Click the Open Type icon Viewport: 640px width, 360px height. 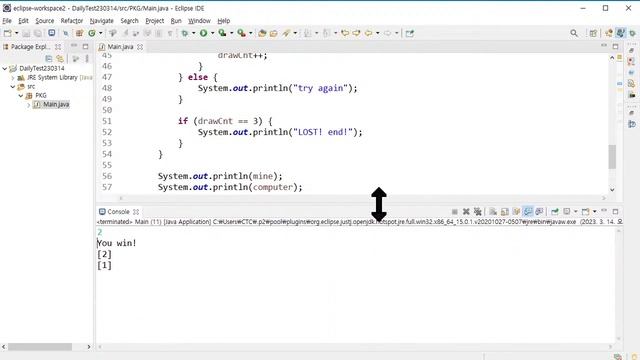point(262,33)
